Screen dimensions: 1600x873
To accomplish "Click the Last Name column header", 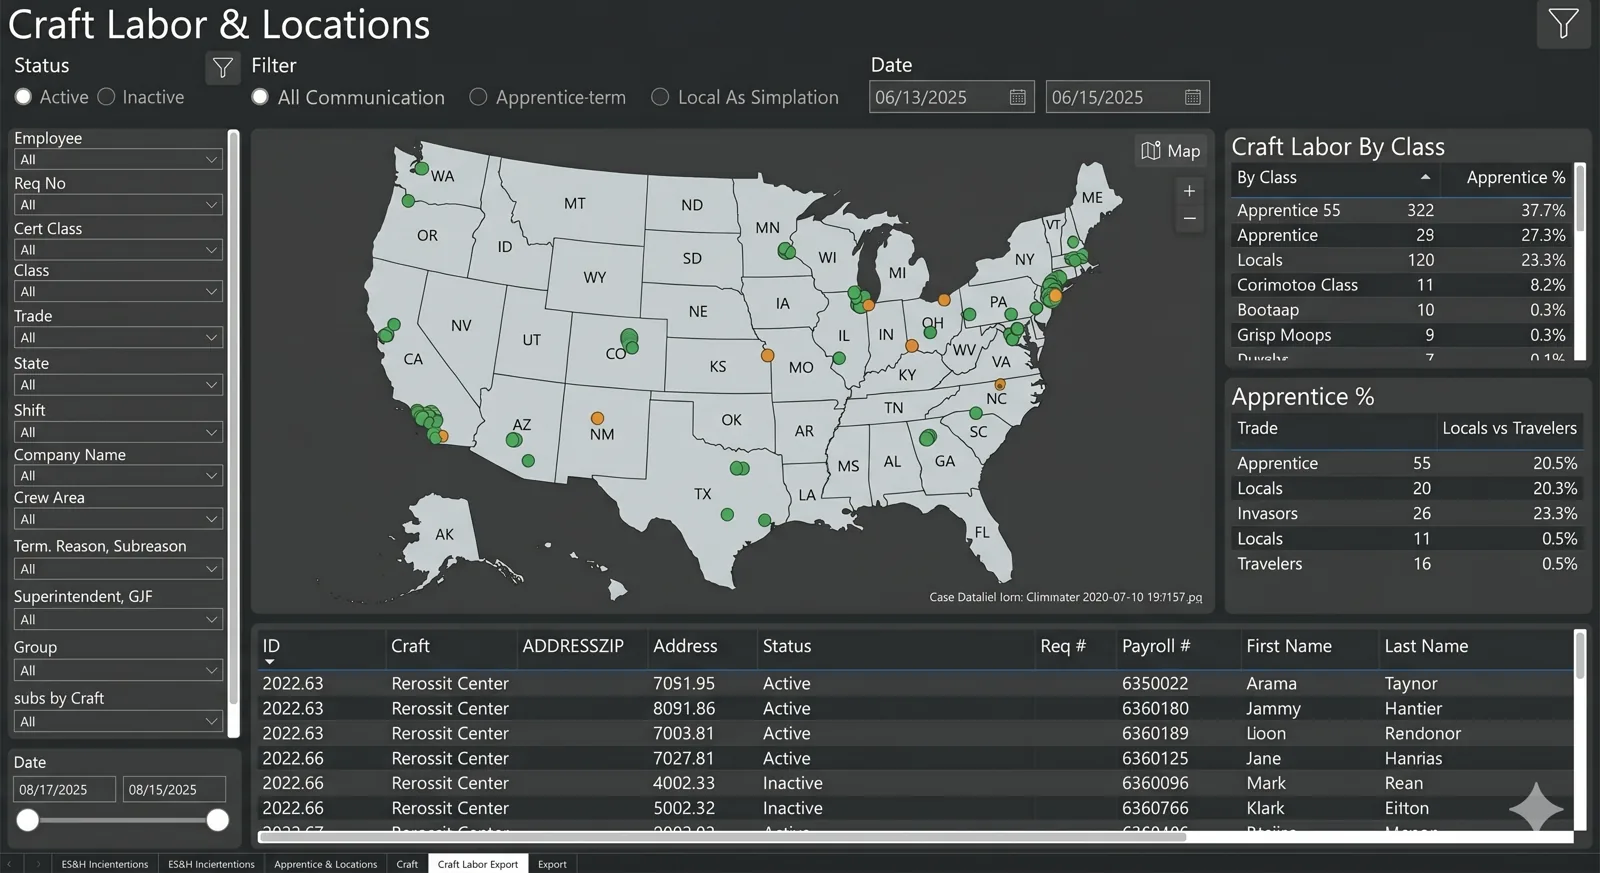I will (x=1426, y=646).
